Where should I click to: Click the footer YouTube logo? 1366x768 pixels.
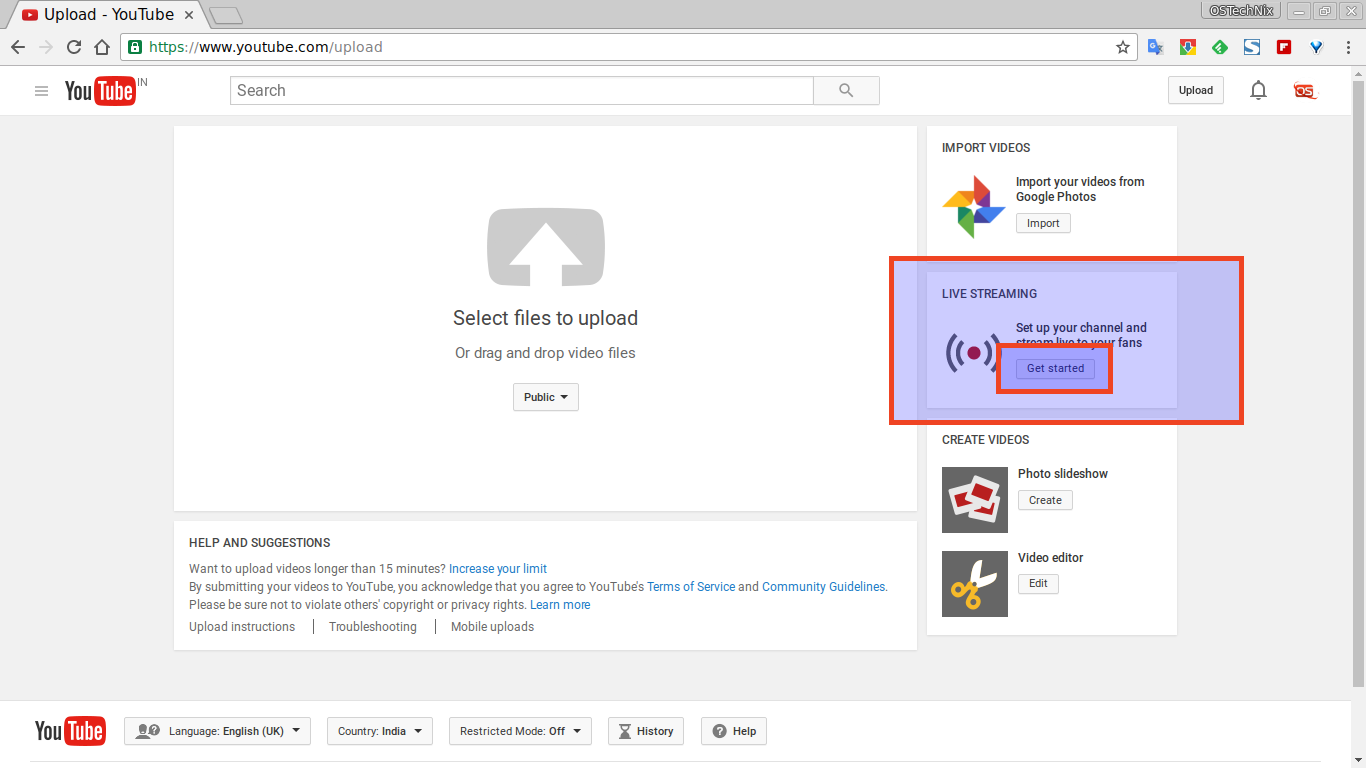pyautogui.click(x=70, y=731)
